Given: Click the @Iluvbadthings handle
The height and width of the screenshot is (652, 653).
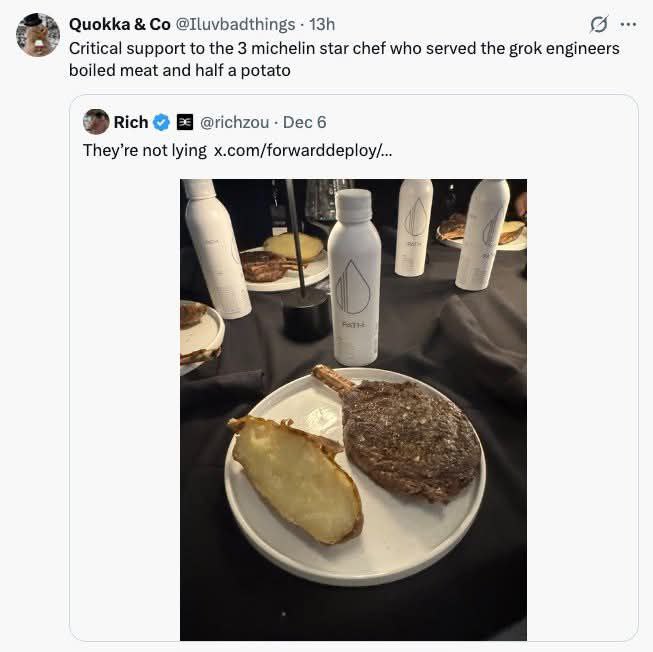Looking at the screenshot, I should (x=235, y=24).
